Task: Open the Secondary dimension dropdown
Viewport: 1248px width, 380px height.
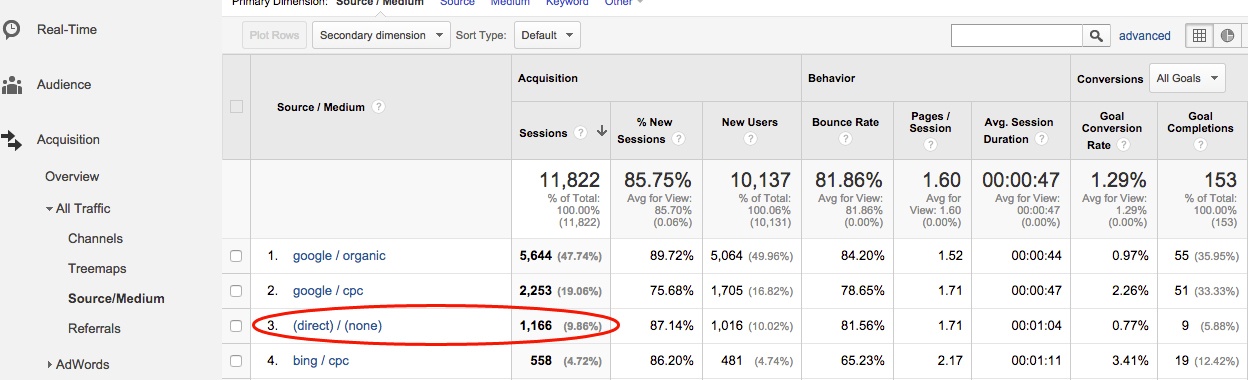Action: [382, 35]
